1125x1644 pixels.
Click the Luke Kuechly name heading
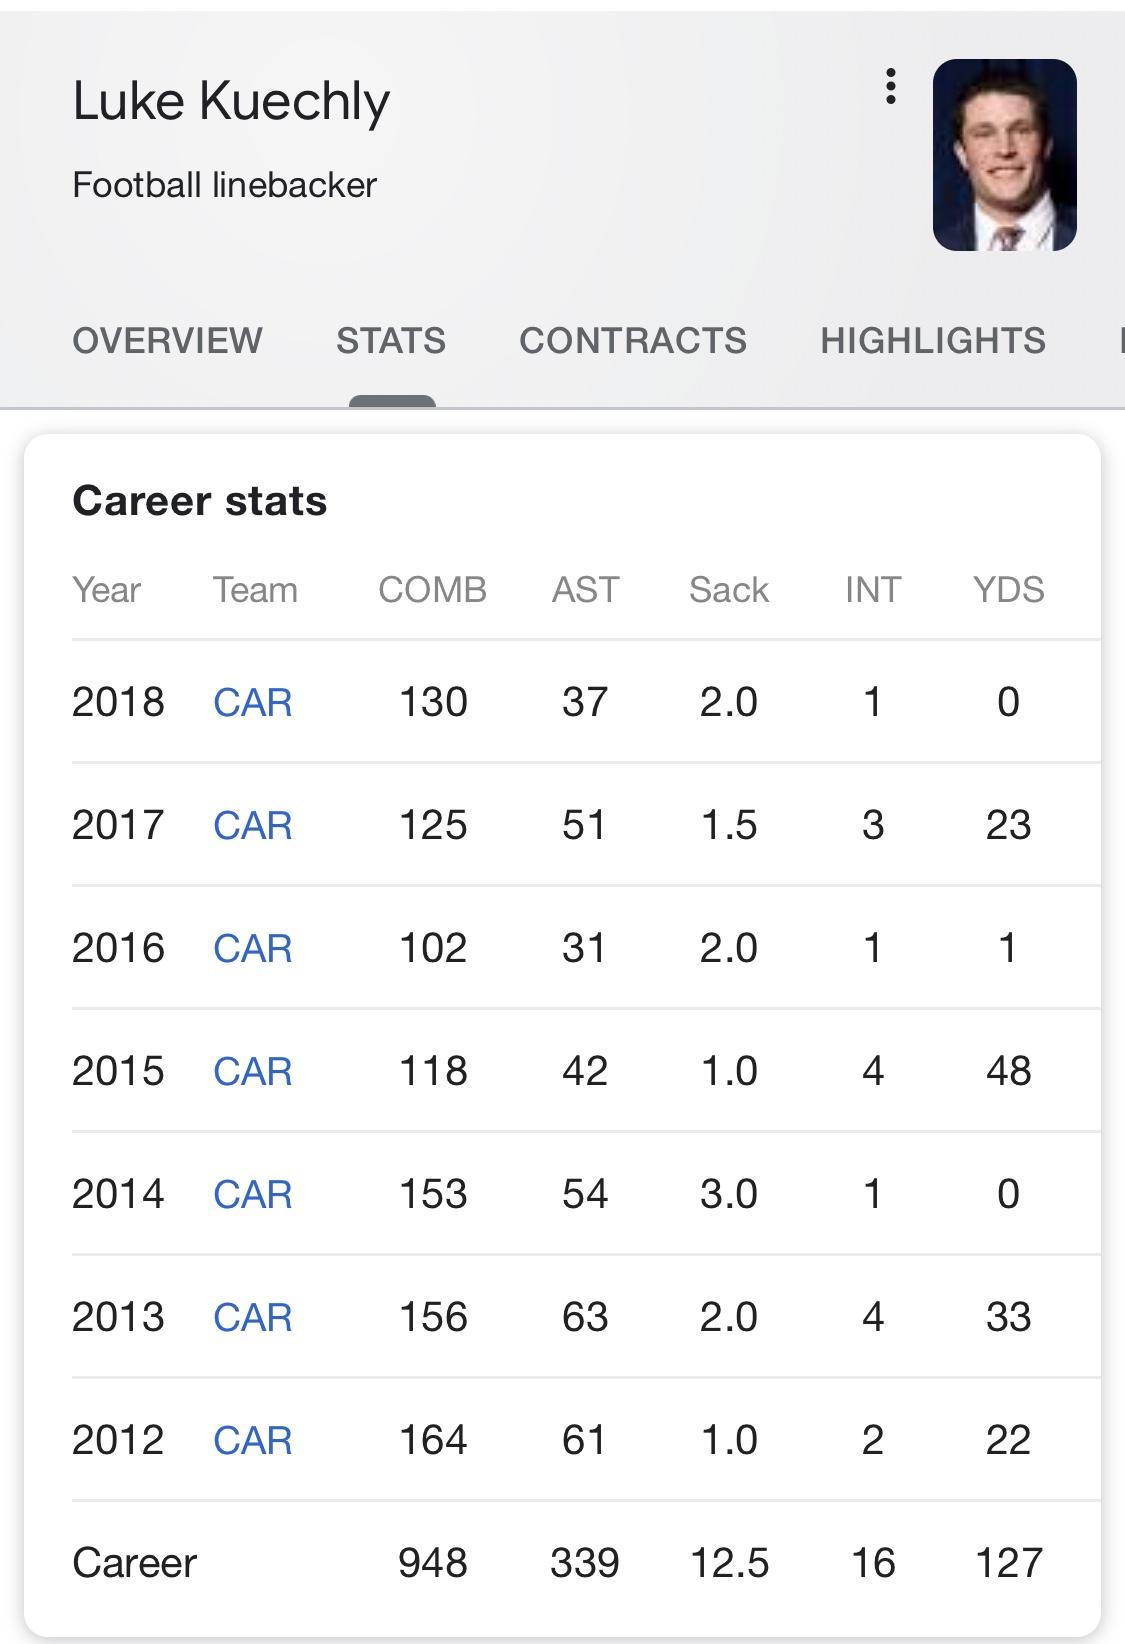pyautogui.click(x=231, y=103)
